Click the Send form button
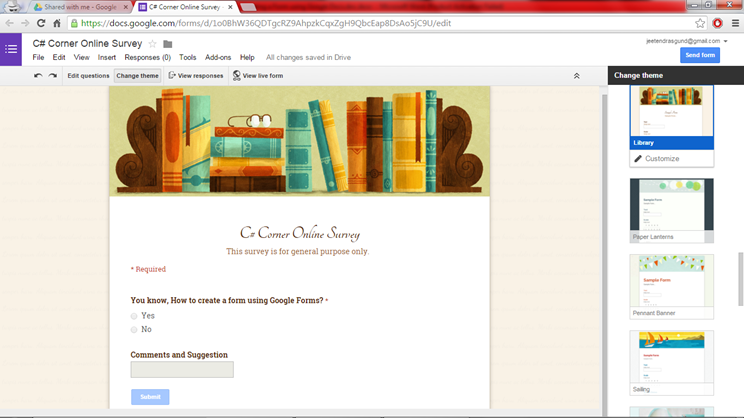Screen dimensions: 744x418 pos(700,55)
